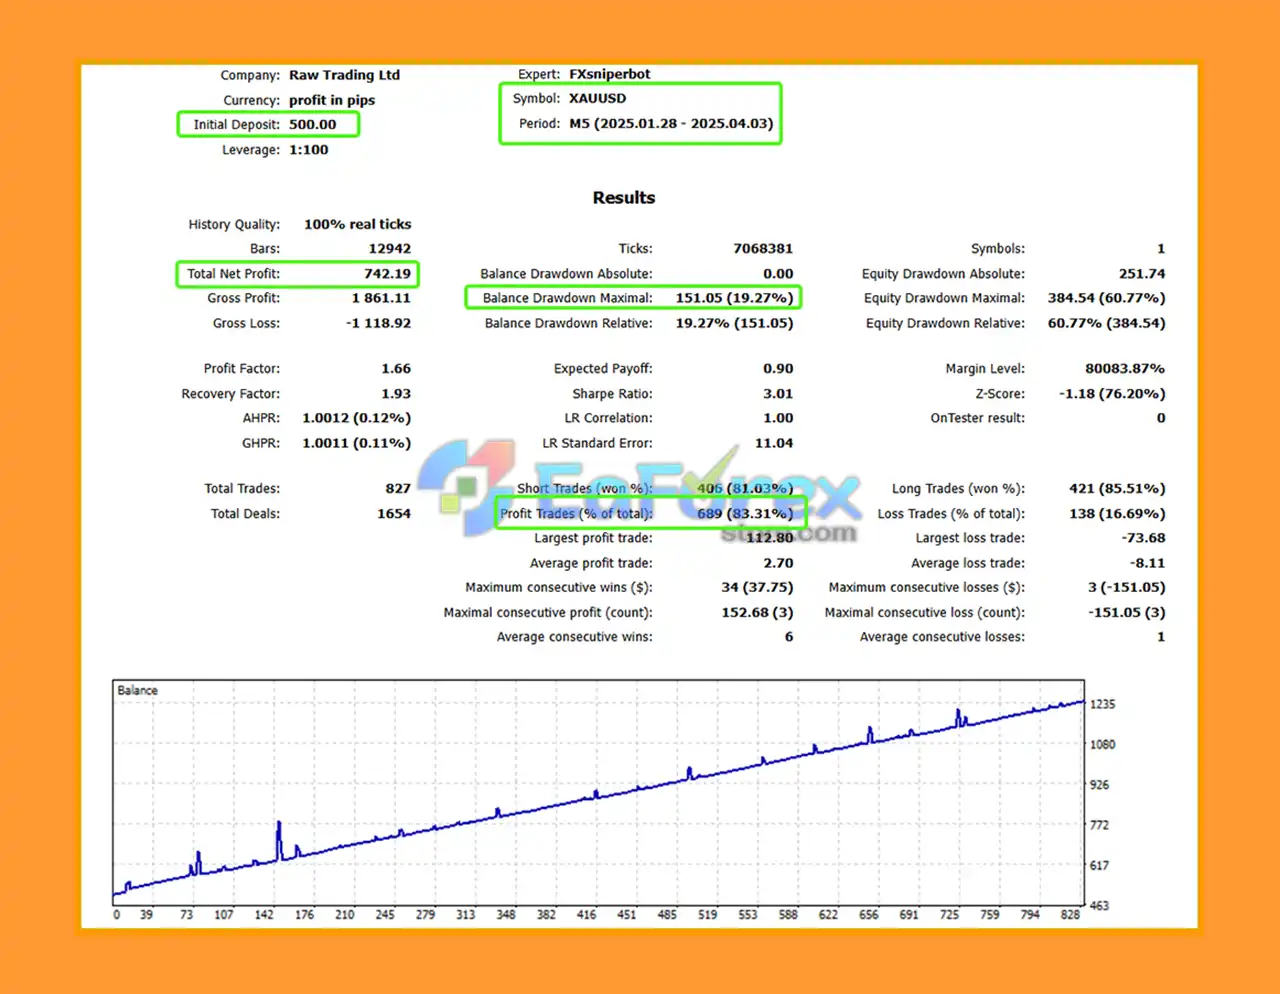Screen dimensions: 1280x994
Task: Click Equity Drawdown Relative value 60.77% (384.54)
Action: click(x=1106, y=323)
